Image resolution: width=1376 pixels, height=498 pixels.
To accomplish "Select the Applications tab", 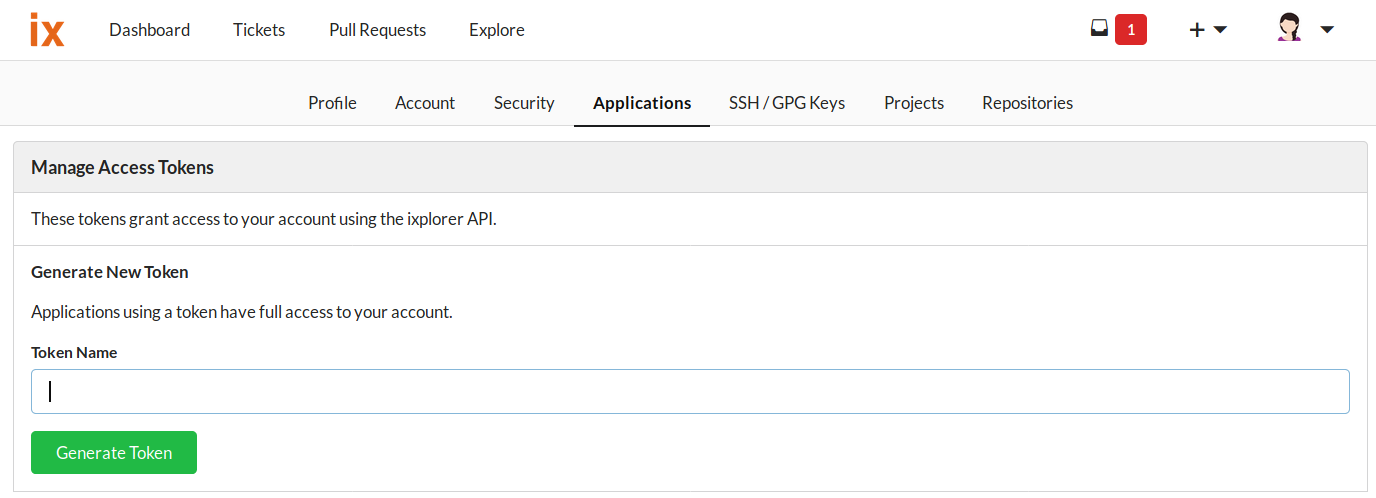I will pyautogui.click(x=642, y=103).
